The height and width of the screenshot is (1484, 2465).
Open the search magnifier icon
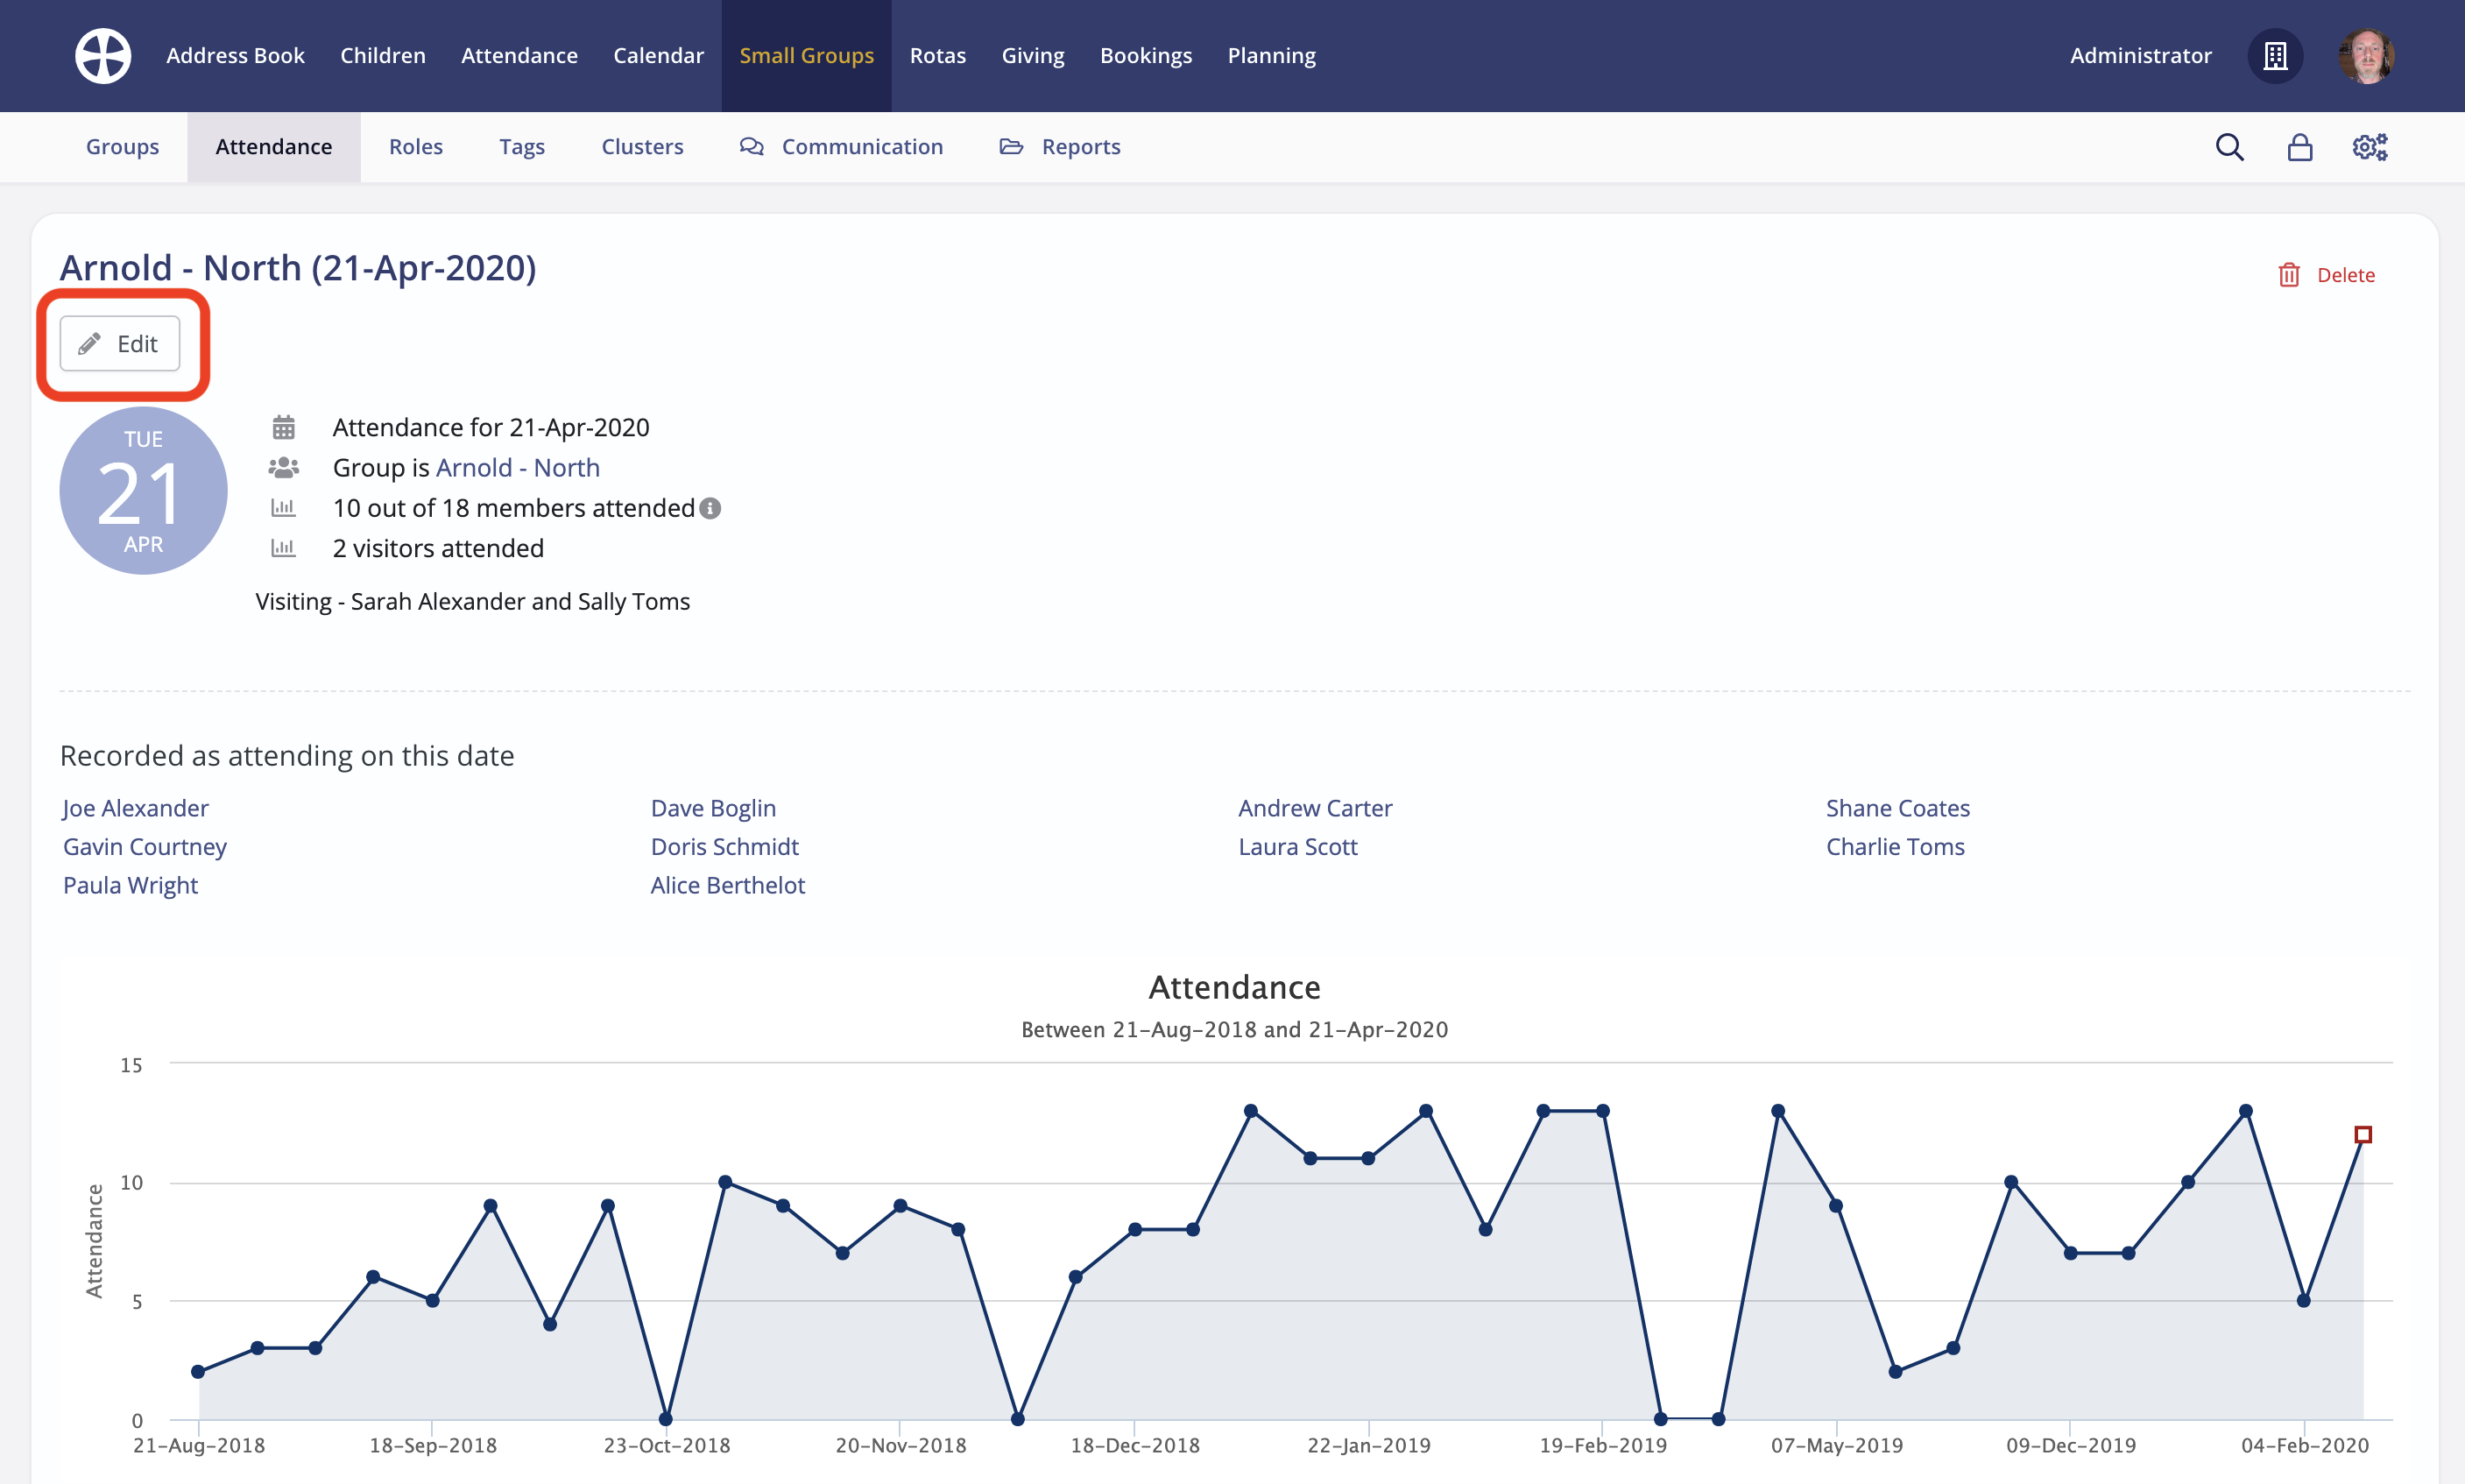coord(2229,147)
